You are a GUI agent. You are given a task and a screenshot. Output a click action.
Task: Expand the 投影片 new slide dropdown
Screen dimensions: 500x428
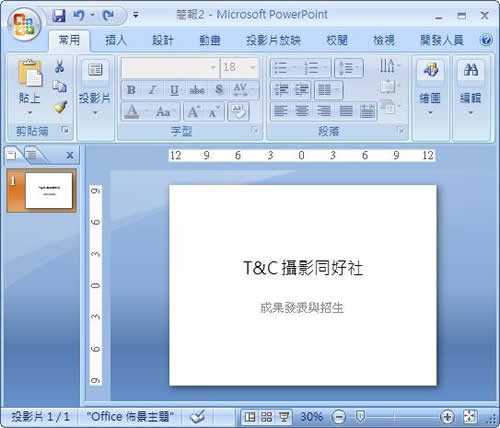[95, 113]
